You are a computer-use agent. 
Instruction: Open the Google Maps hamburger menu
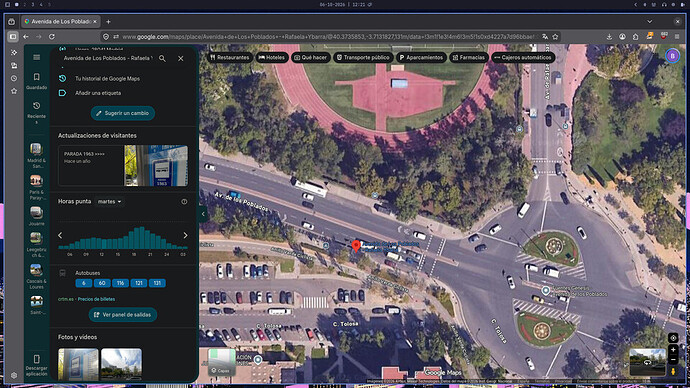tap(37, 57)
